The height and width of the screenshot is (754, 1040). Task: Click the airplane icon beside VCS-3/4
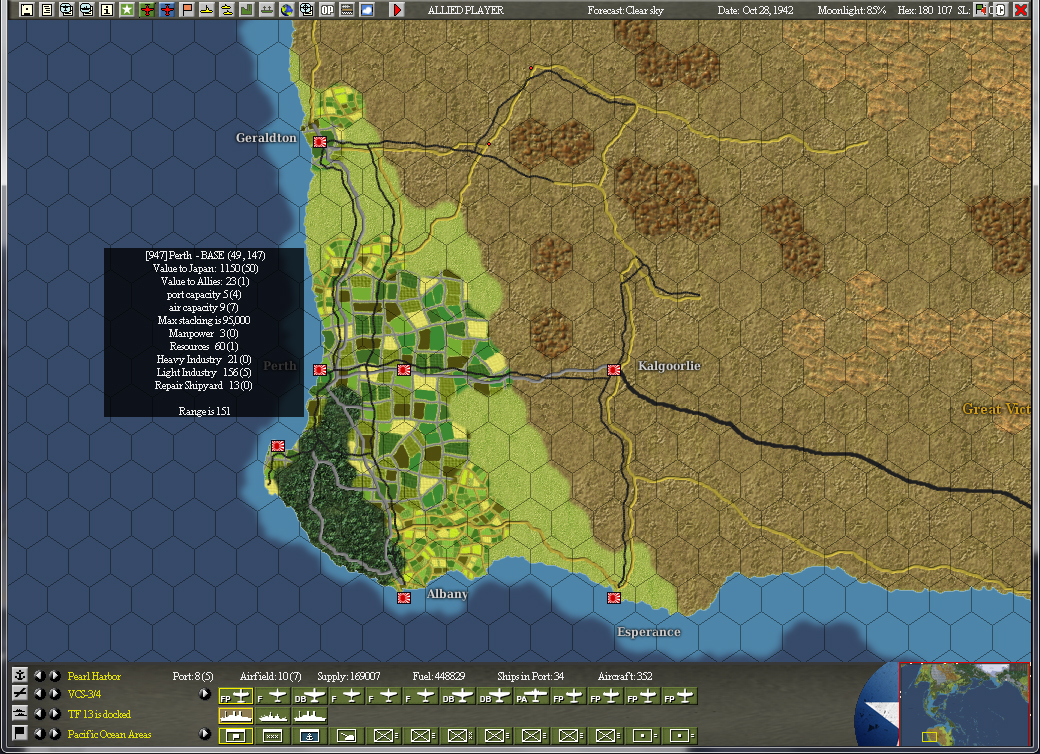click(20, 694)
